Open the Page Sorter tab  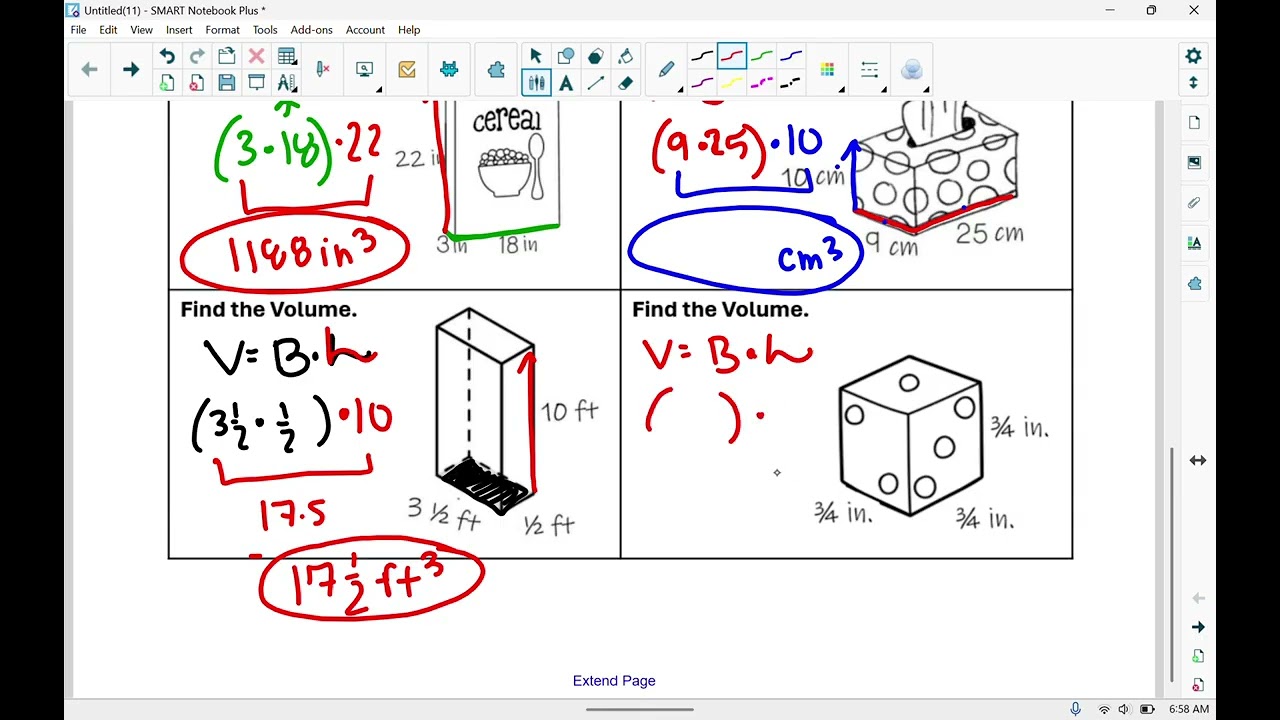[1195, 122]
